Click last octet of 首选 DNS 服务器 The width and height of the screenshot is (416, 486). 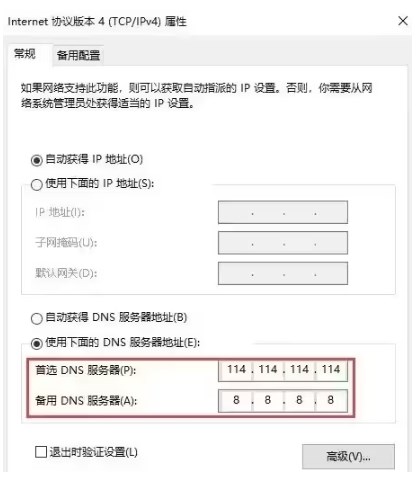(331, 369)
